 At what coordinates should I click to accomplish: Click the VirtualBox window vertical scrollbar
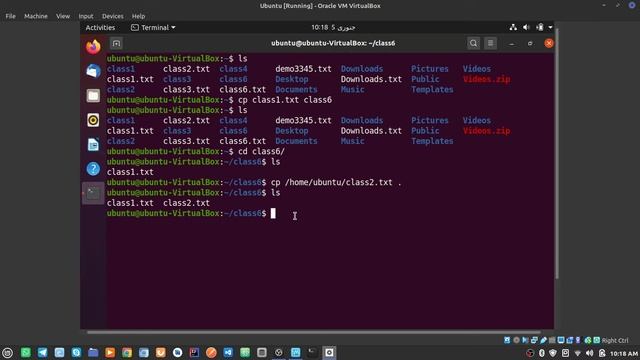(x=556, y=154)
